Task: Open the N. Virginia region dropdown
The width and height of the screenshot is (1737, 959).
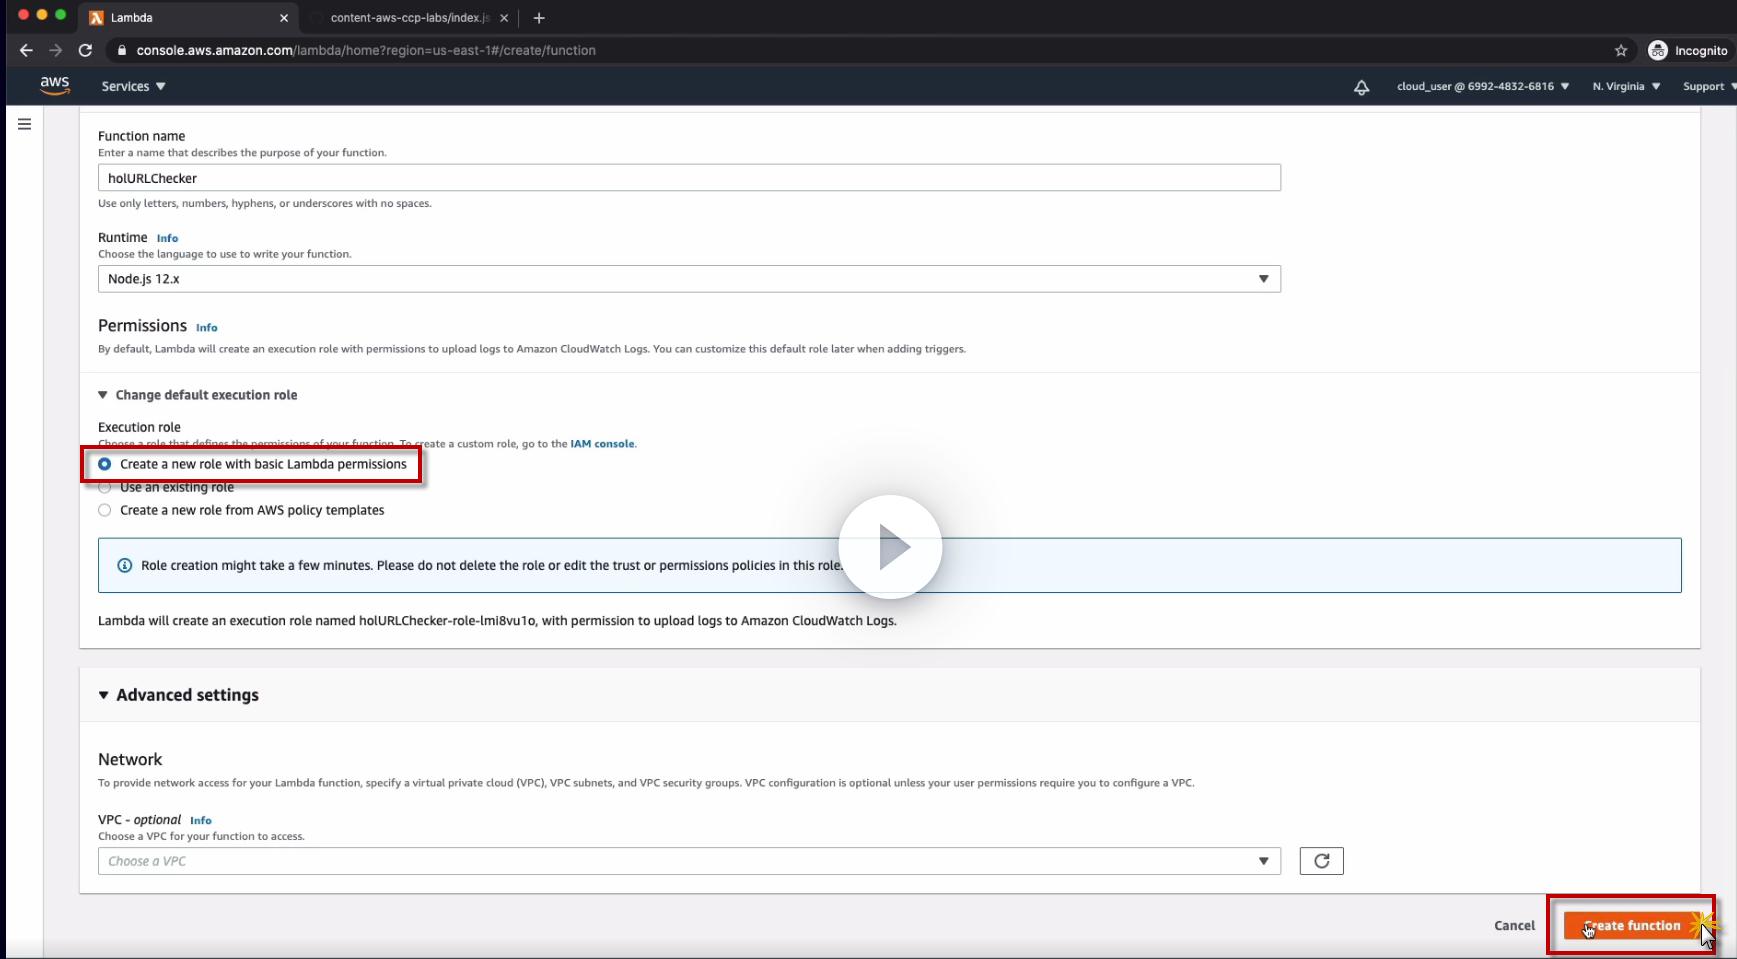Action: pos(1626,87)
